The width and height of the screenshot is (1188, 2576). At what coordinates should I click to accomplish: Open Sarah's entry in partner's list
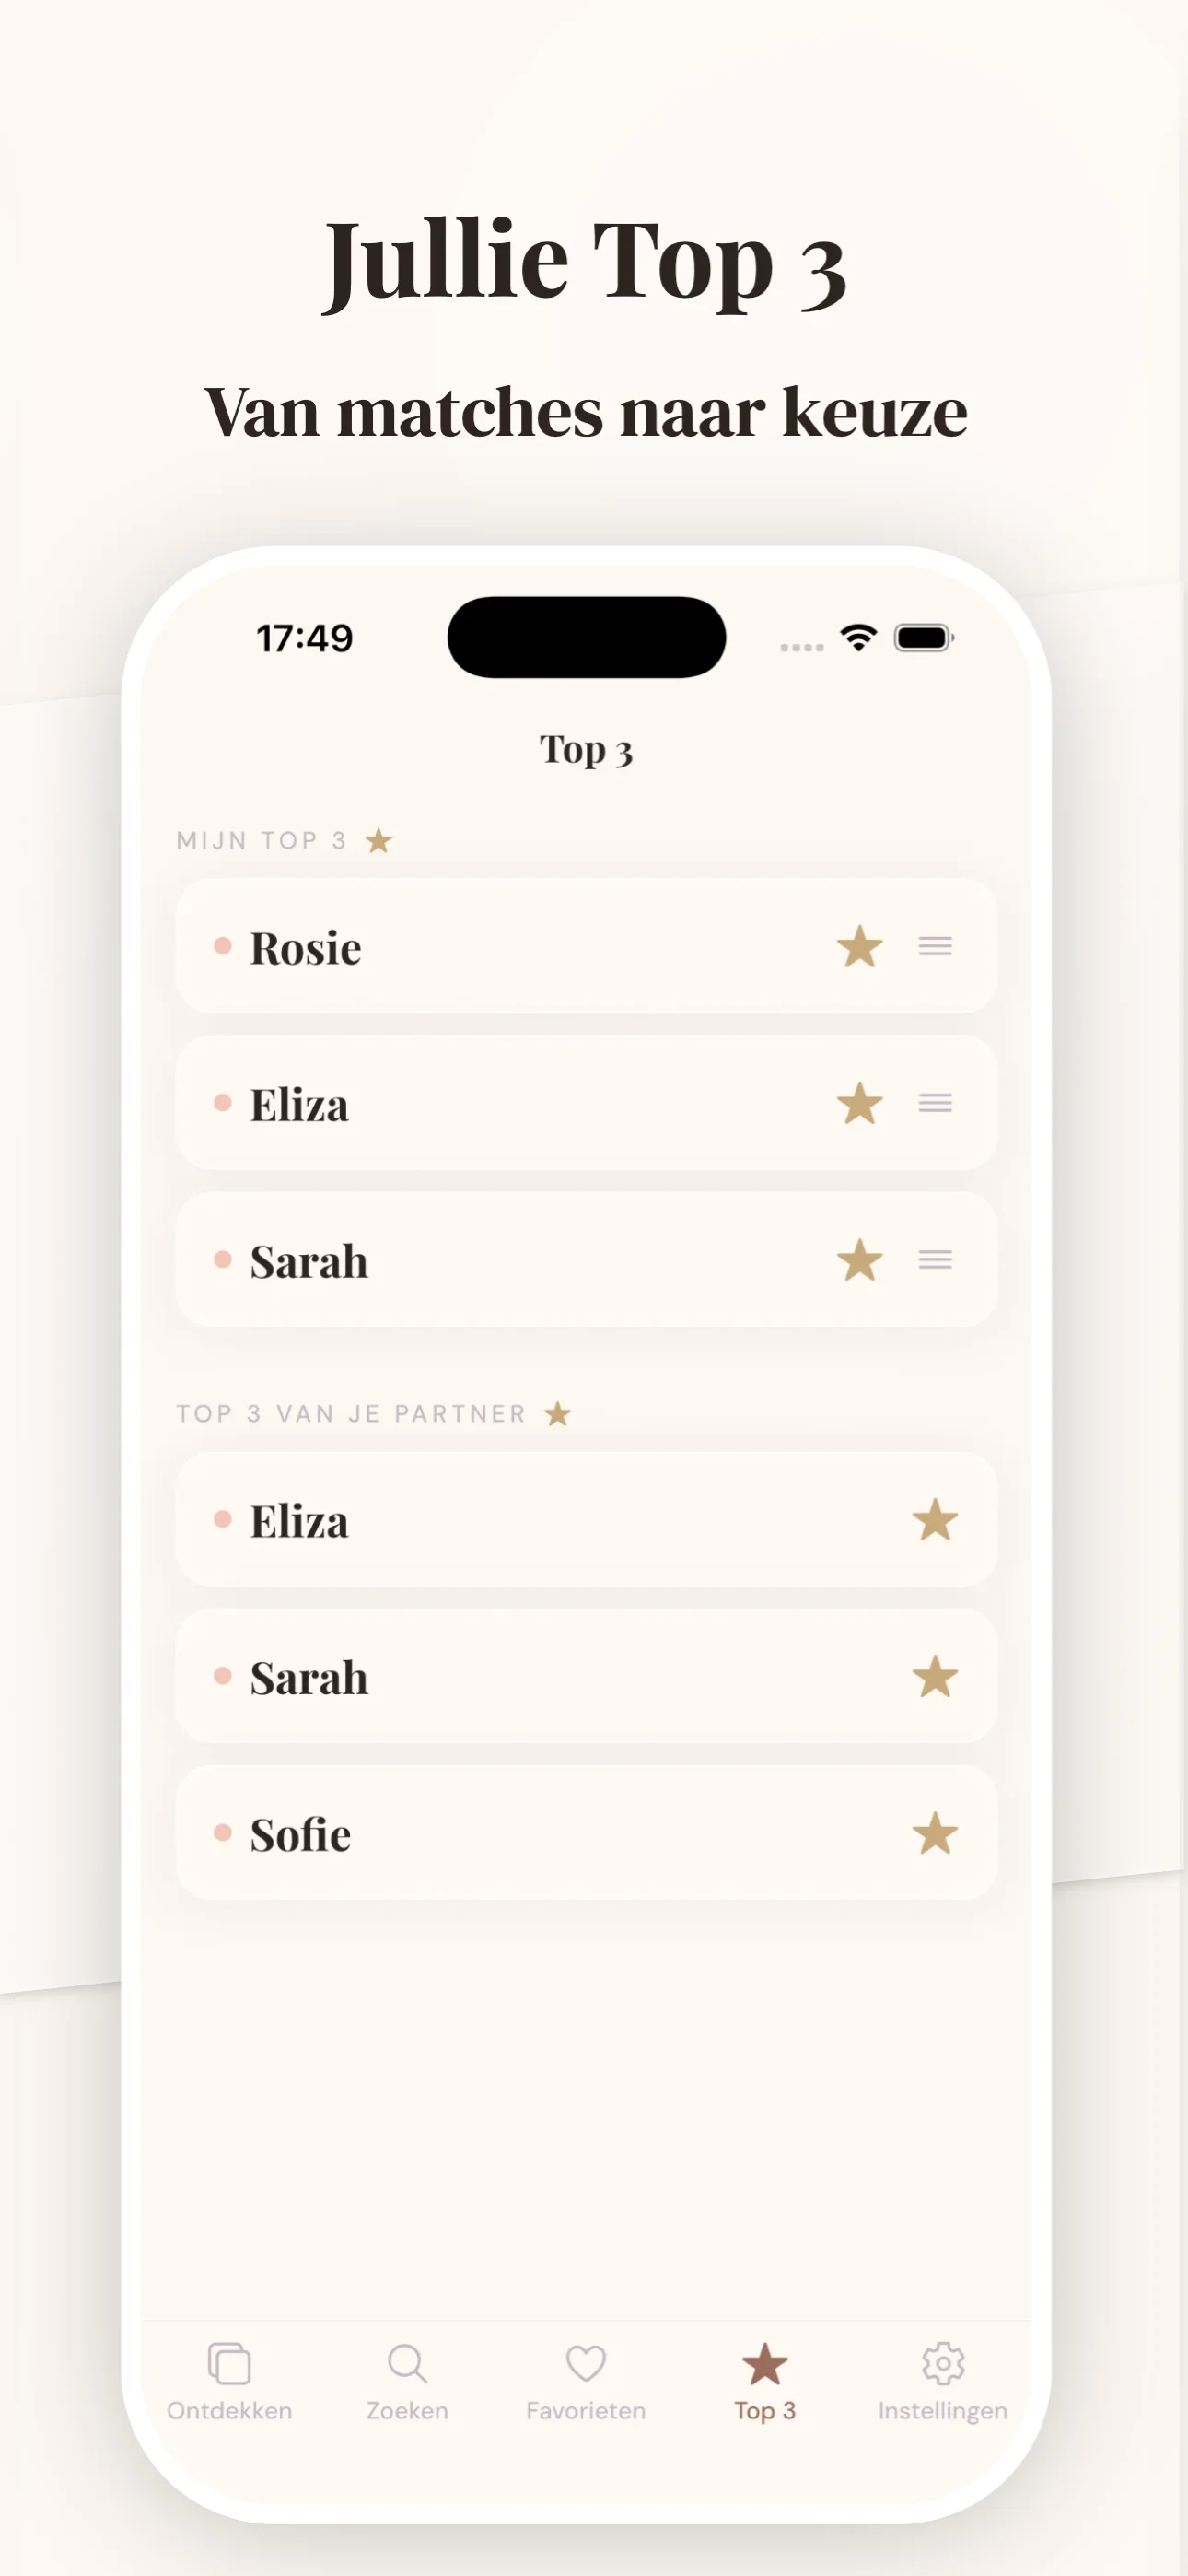586,1678
